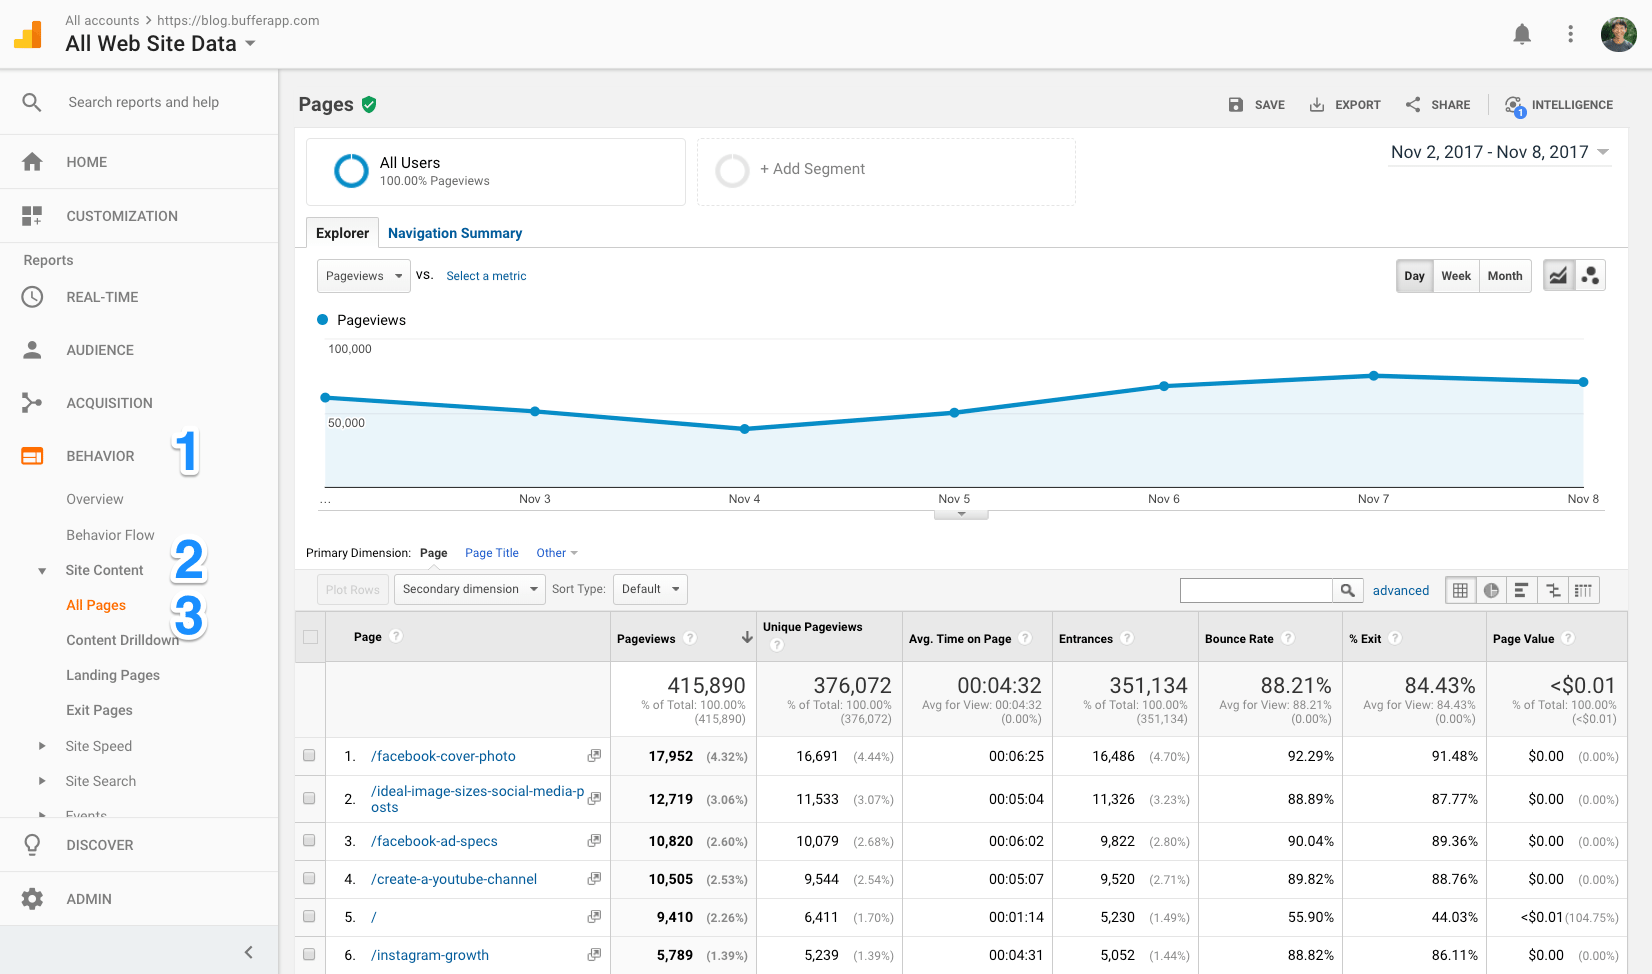Switch chart to motion chart view
Screen dimensions: 1652x974
click(1589, 274)
